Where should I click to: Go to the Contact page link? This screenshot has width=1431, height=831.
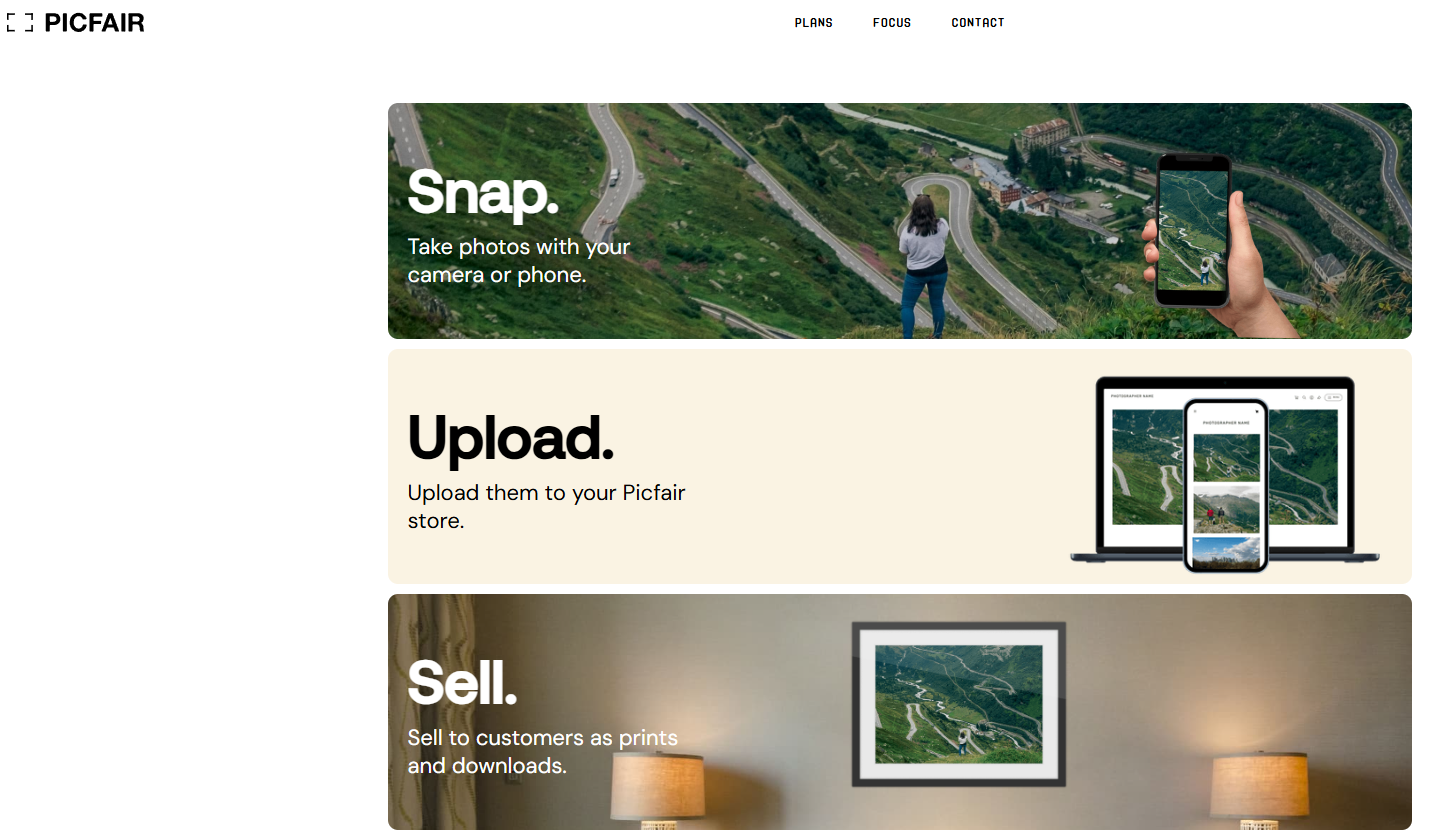coord(978,23)
